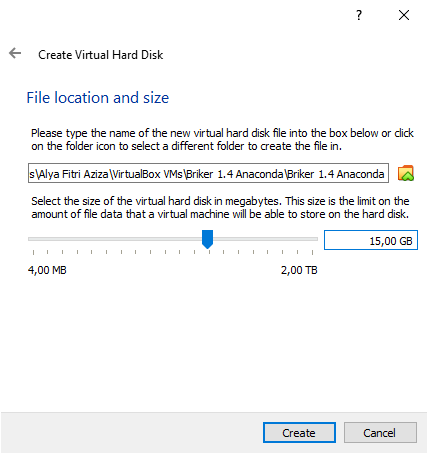Click slider track left of the handle

point(115,239)
